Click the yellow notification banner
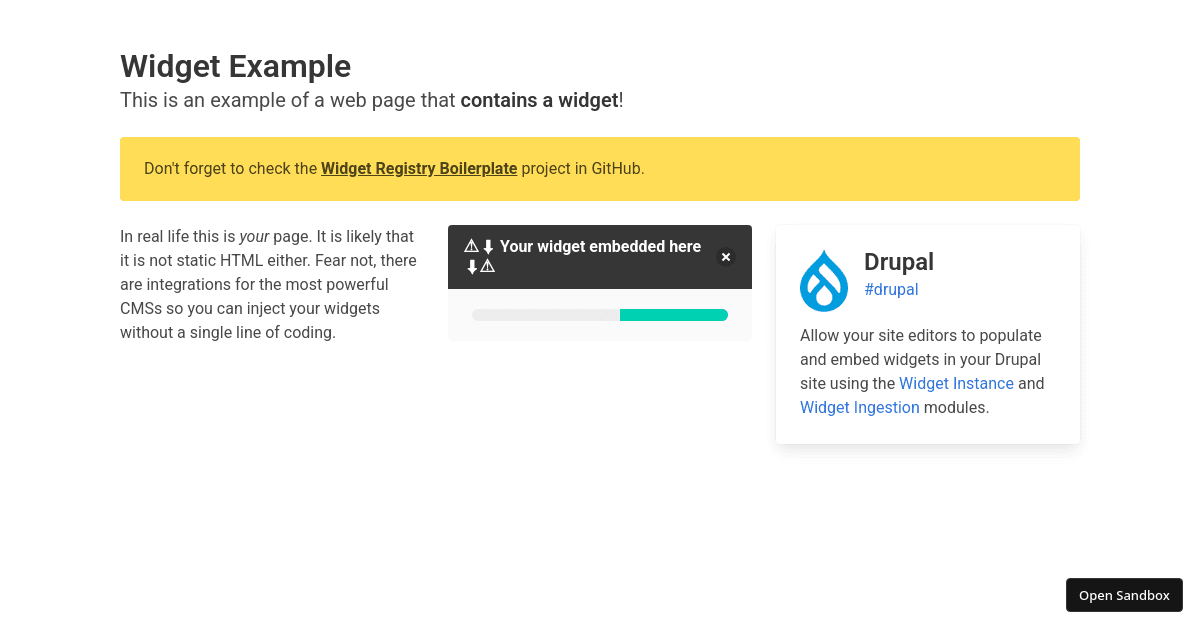Screen dimensions: 1200x630 [600, 168]
